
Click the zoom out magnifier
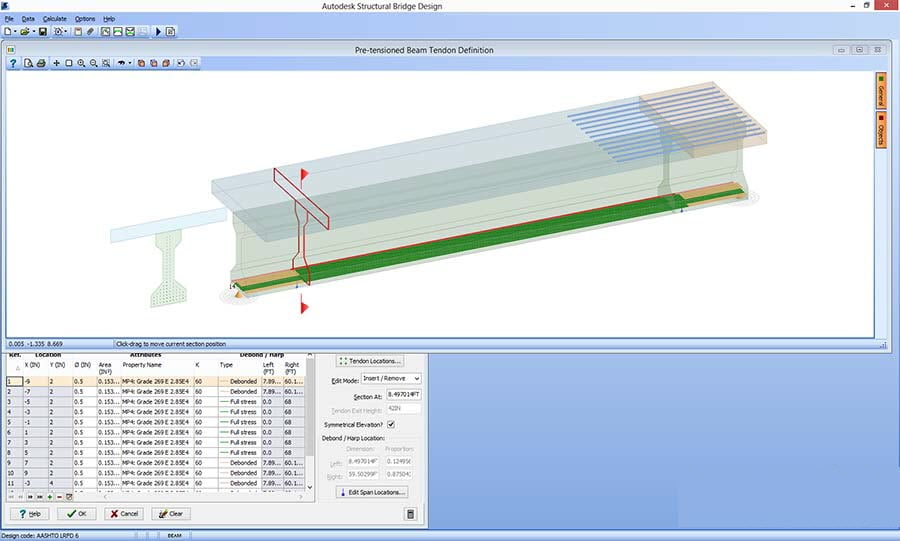pos(94,63)
